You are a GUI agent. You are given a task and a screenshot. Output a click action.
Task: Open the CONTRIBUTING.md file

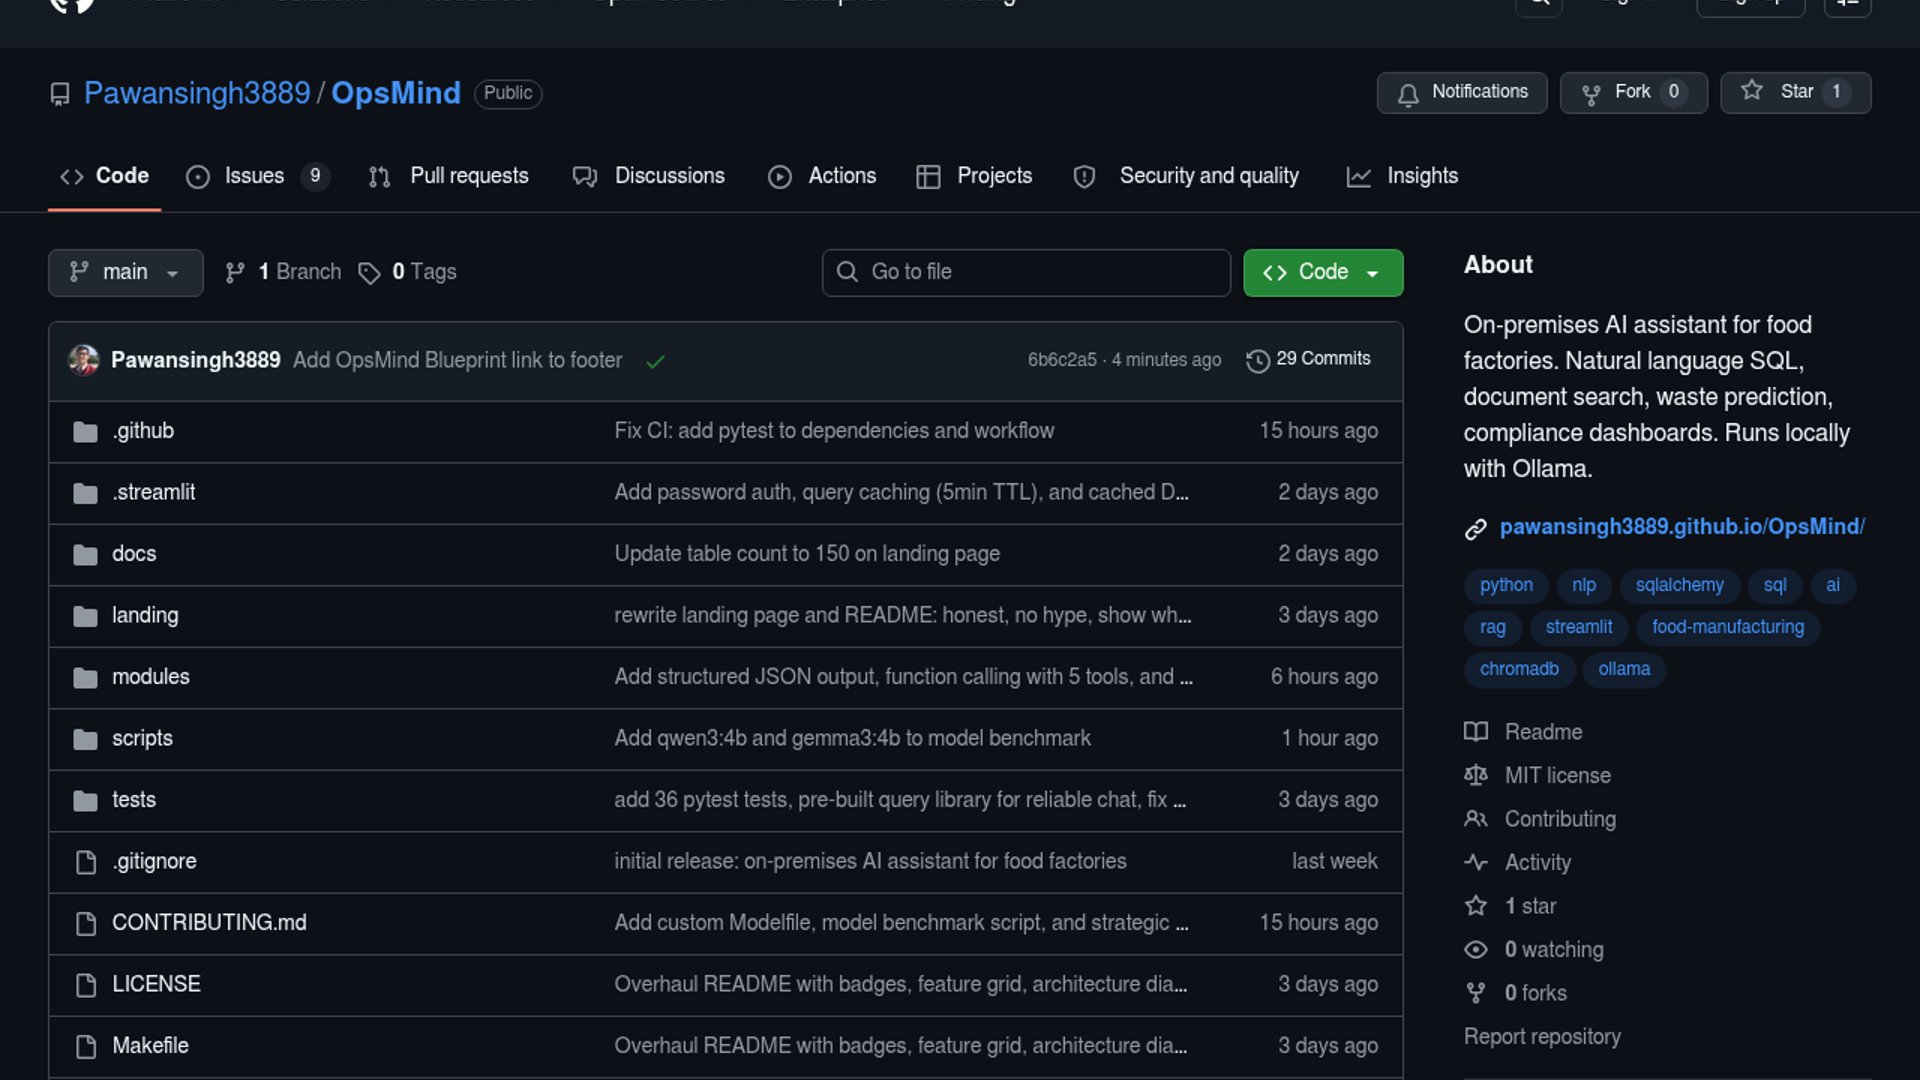coord(209,923)
